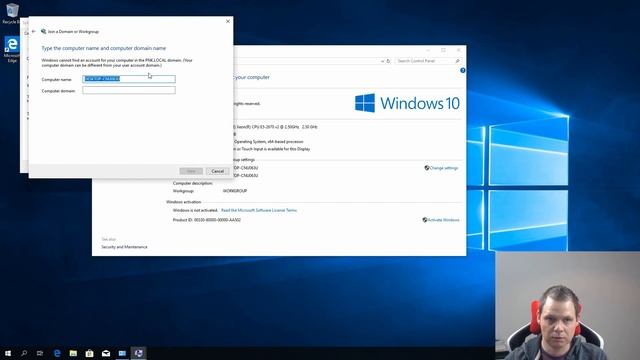Open Security and Maintenance link
The image size is (640, 360).
coord(124,247)
